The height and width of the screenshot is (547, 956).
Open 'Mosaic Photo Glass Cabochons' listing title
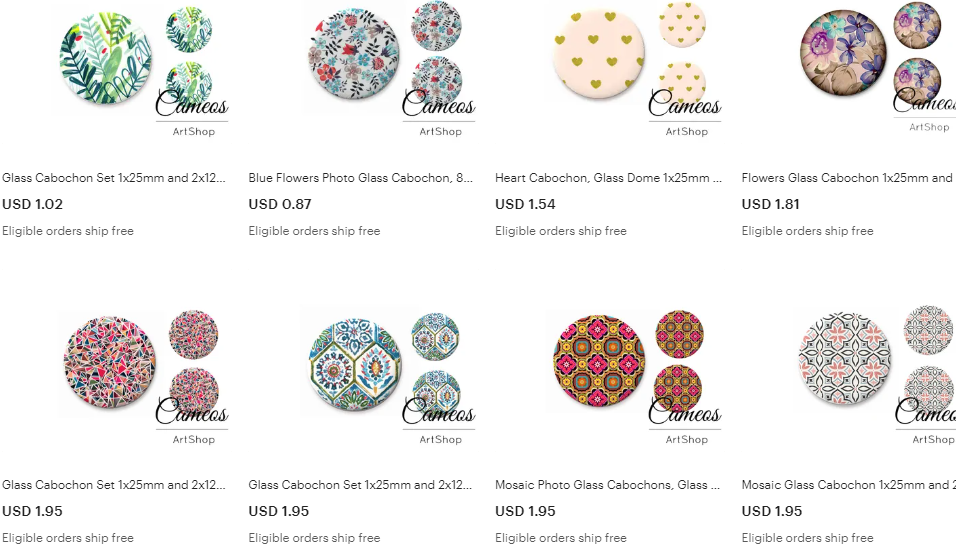607,485
